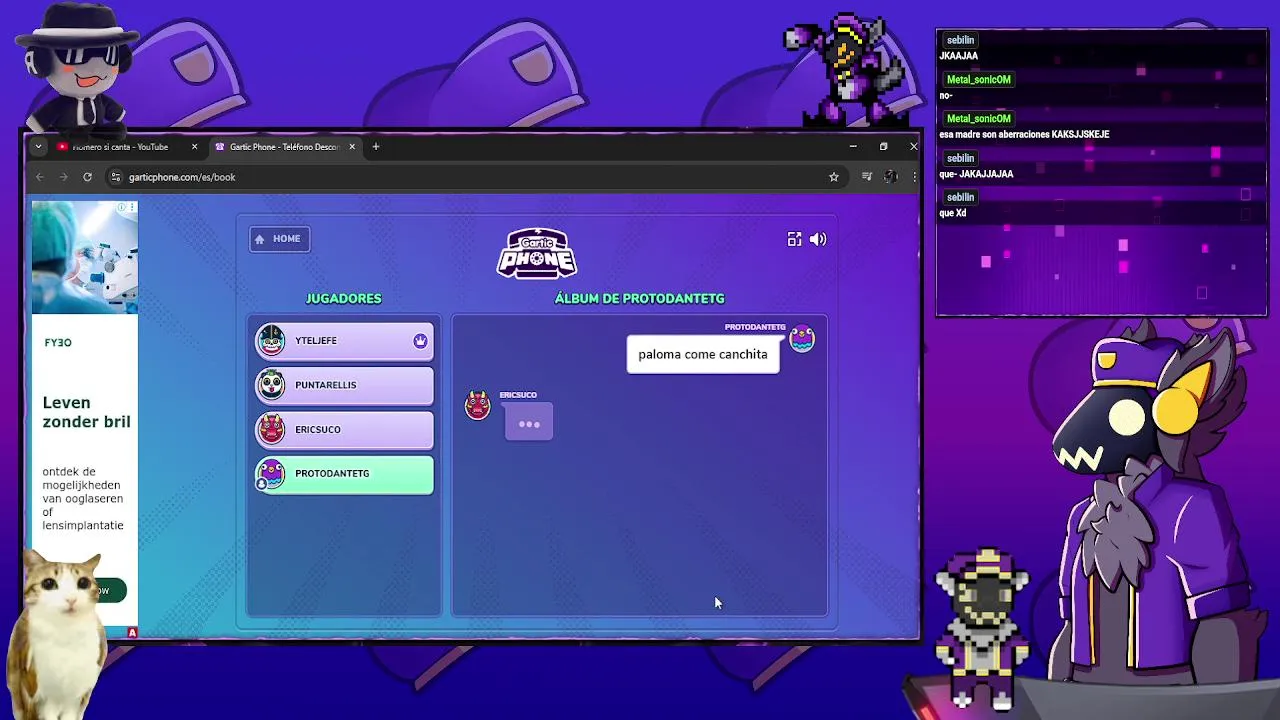Close the Gartic Phone browser tab
The width and height of the screenshot is (1280, 720).
352,147
